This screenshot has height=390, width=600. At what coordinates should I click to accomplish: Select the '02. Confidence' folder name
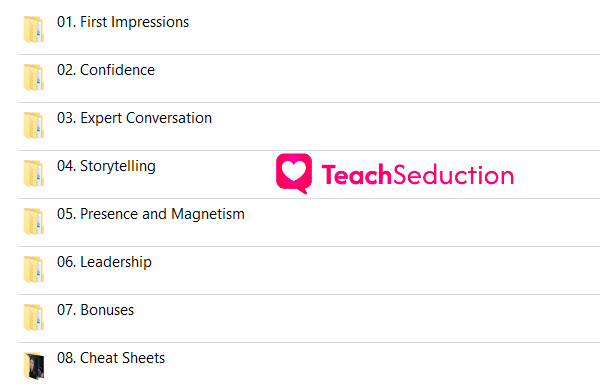pyautogui.click(x=106, y=70)
